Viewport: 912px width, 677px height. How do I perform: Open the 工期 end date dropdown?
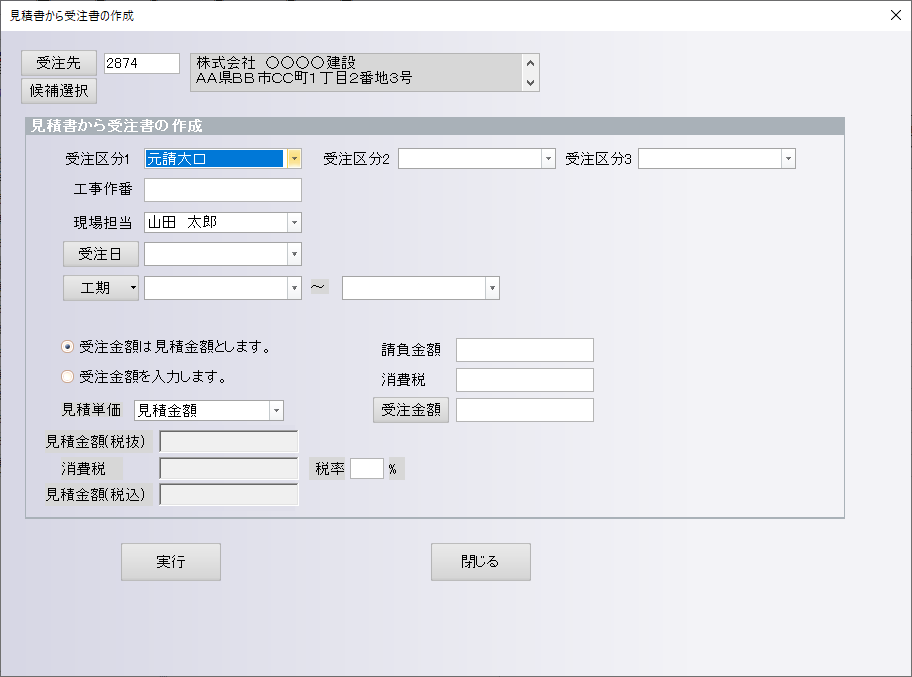click(x=492, y=288)
